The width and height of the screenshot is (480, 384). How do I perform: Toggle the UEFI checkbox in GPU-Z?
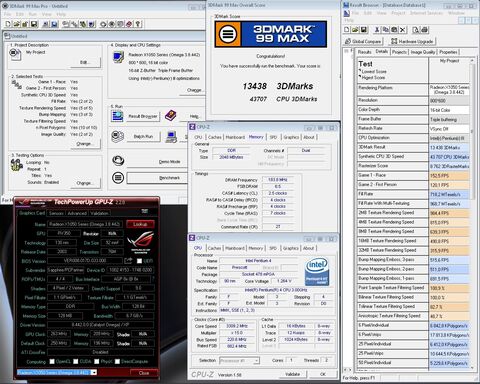click(139, 261)
